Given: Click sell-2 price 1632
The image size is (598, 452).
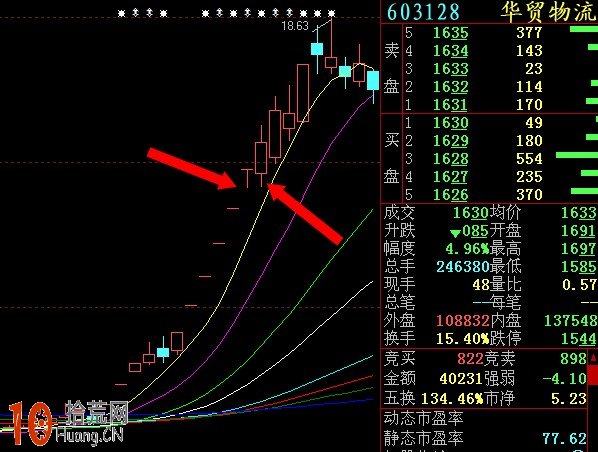Looking at the screenshot, I should click(x=450, y=87).
